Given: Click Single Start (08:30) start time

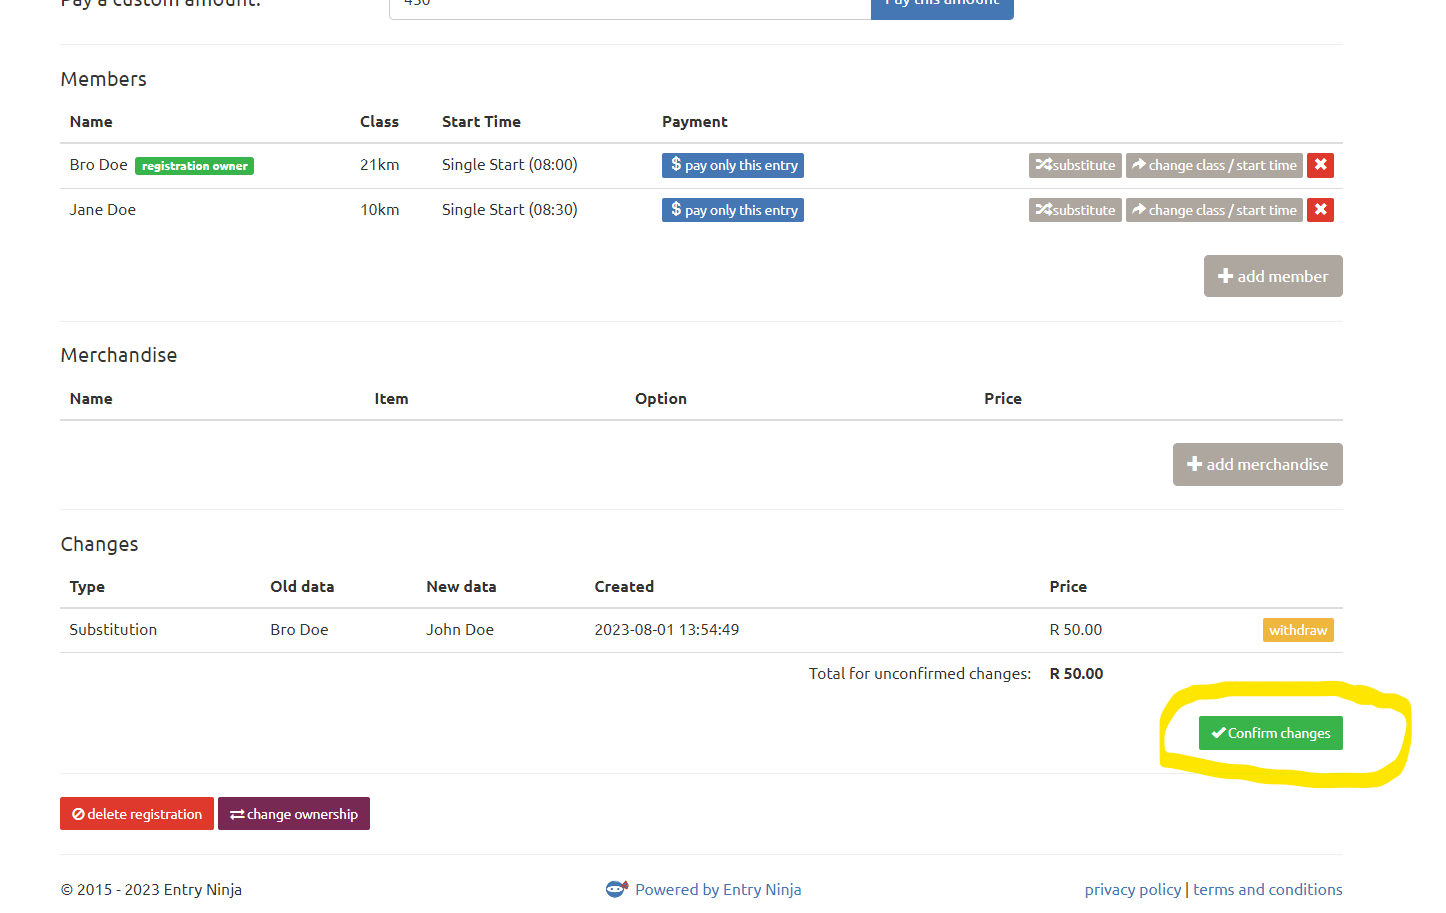Looking at the screenshot, I should (x=510, y=210).
